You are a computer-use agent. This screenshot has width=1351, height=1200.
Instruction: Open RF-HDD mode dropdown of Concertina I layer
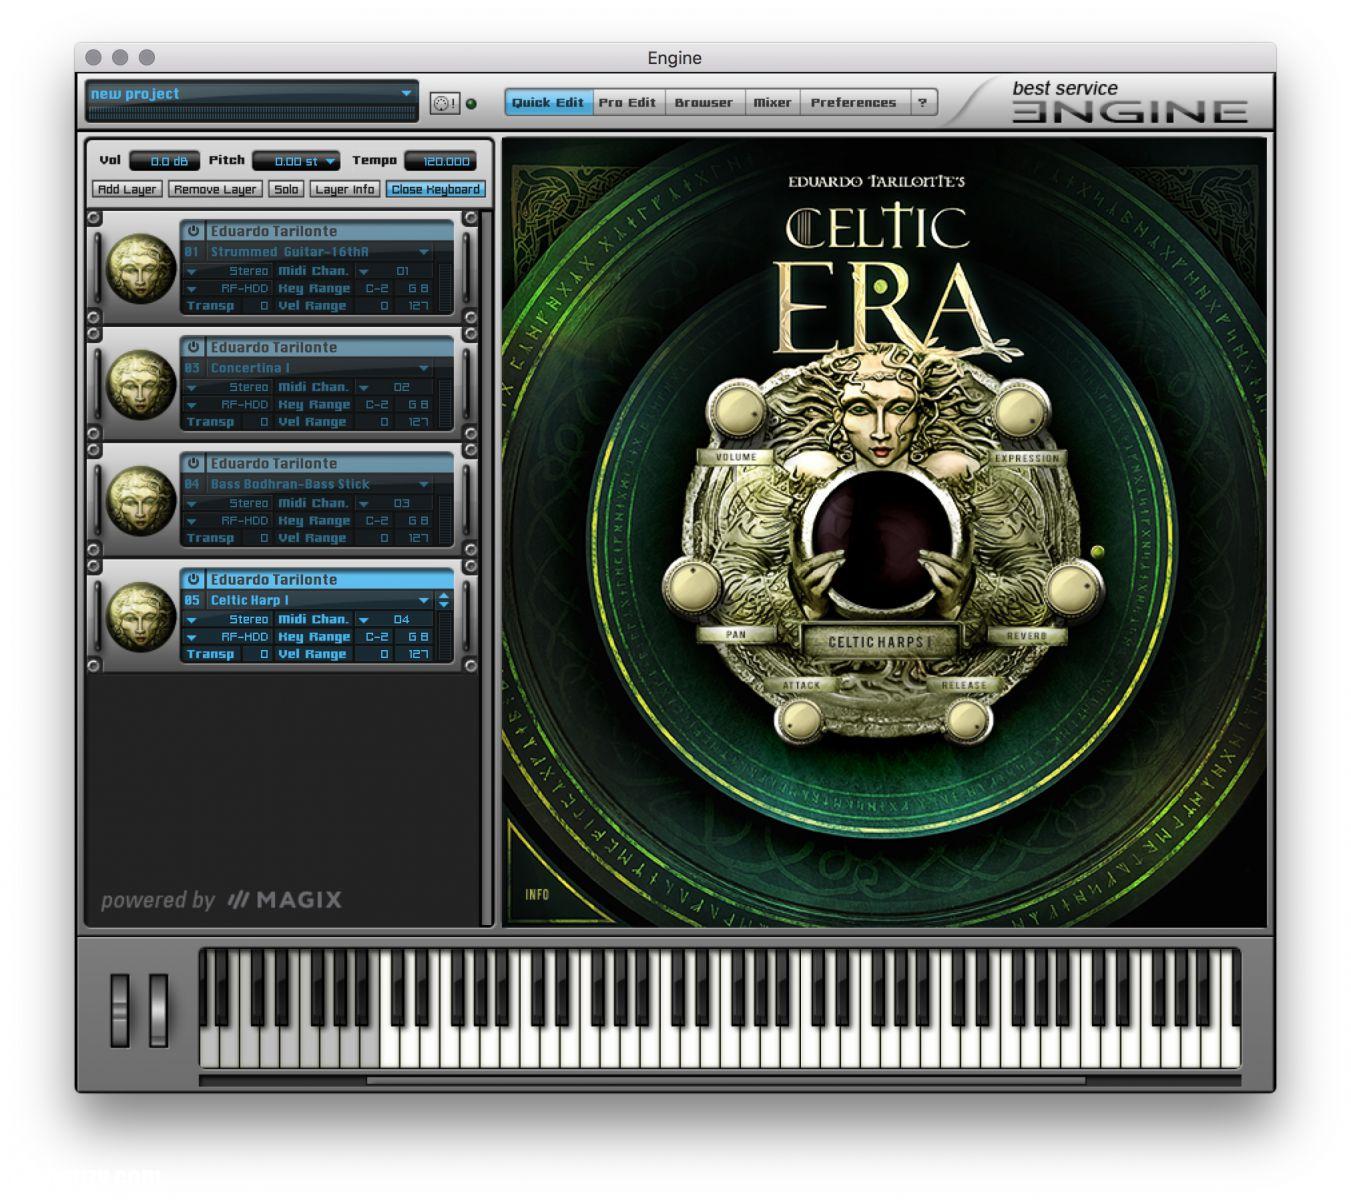coord(191,405)
